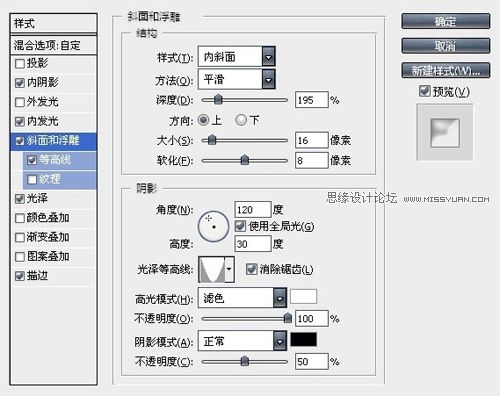Image resolution: width=500 pixels, height=396 pixels.
Task: Click the shadow opacity field showing 50
Action: tap(312, 361)
